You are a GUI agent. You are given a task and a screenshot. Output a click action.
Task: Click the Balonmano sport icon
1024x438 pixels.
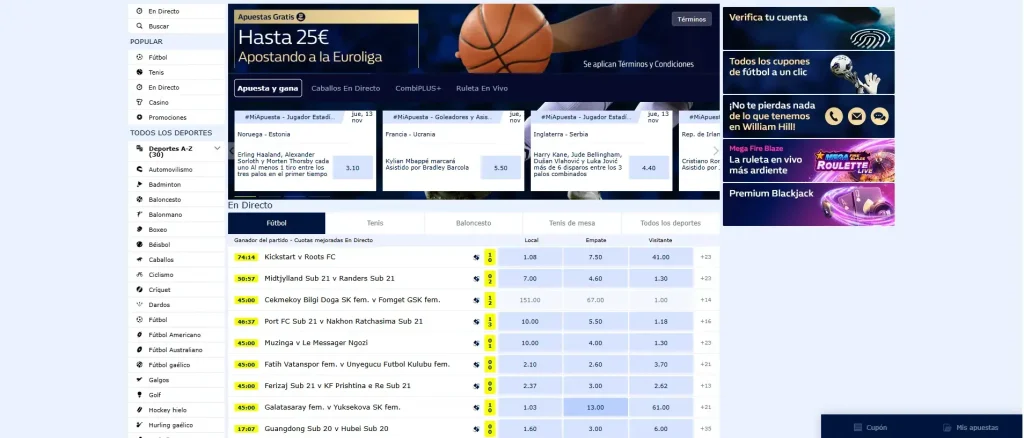pos(139,214)
